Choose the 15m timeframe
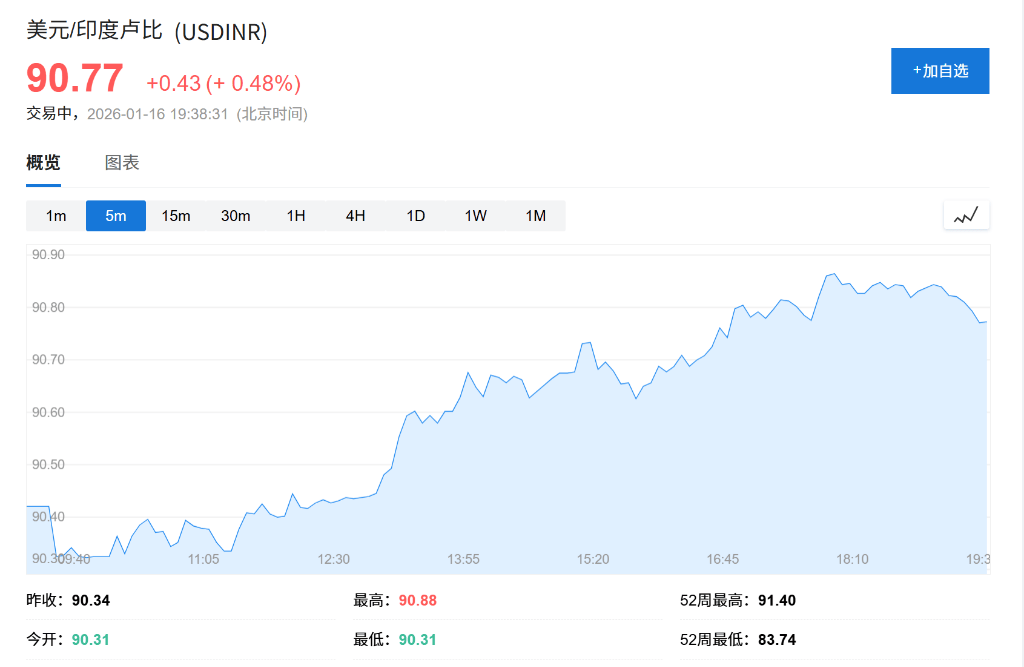Viewport: 1024px width, 667px height. (x=176, y=216)
